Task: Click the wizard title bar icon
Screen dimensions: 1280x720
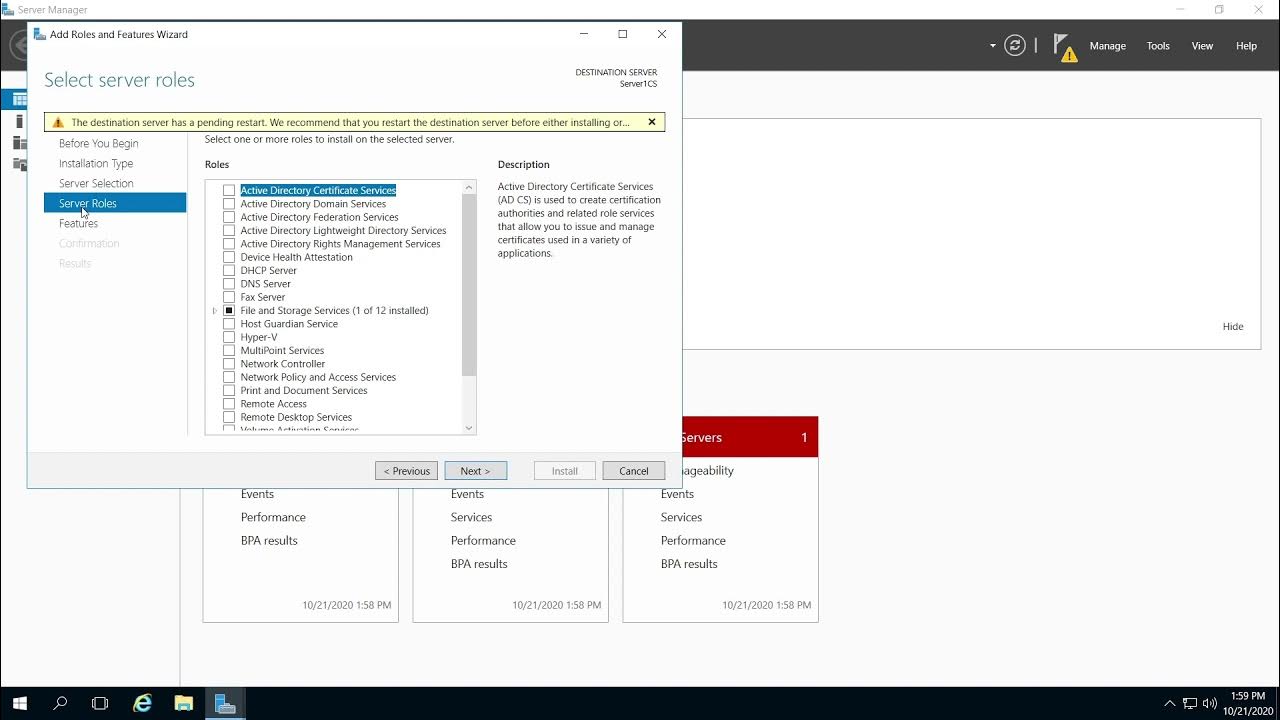Action: (x=40, y=34)
